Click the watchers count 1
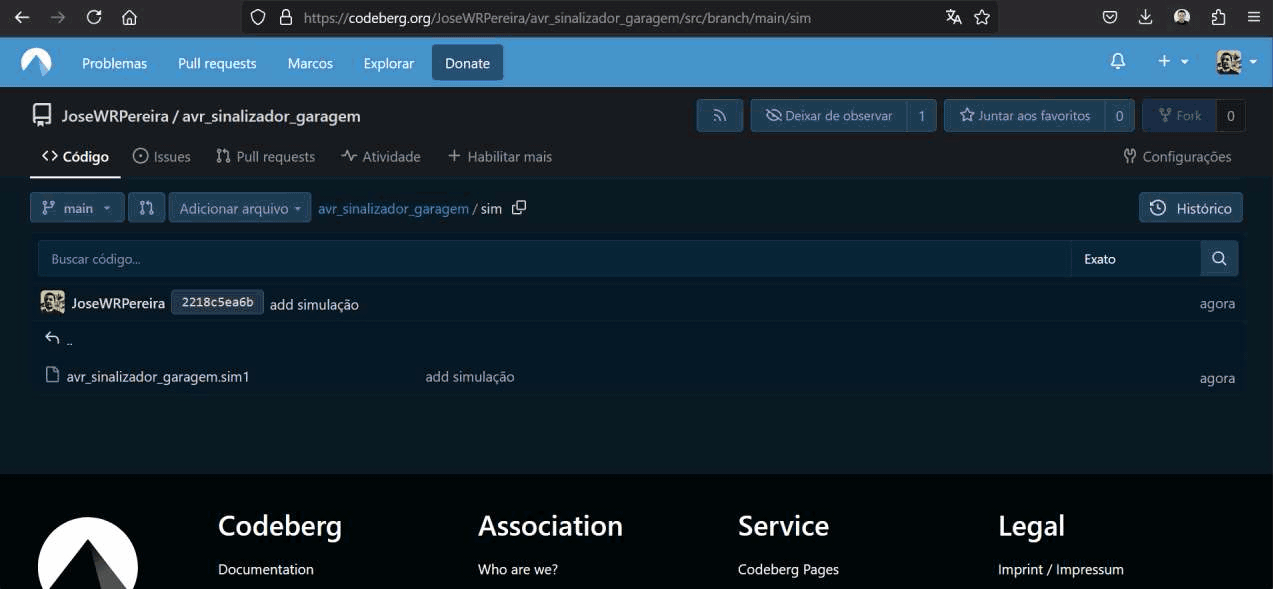Image resolution: width=1273 pixels, height=589 pixels. pyautogui.click(x=922, y=116)
